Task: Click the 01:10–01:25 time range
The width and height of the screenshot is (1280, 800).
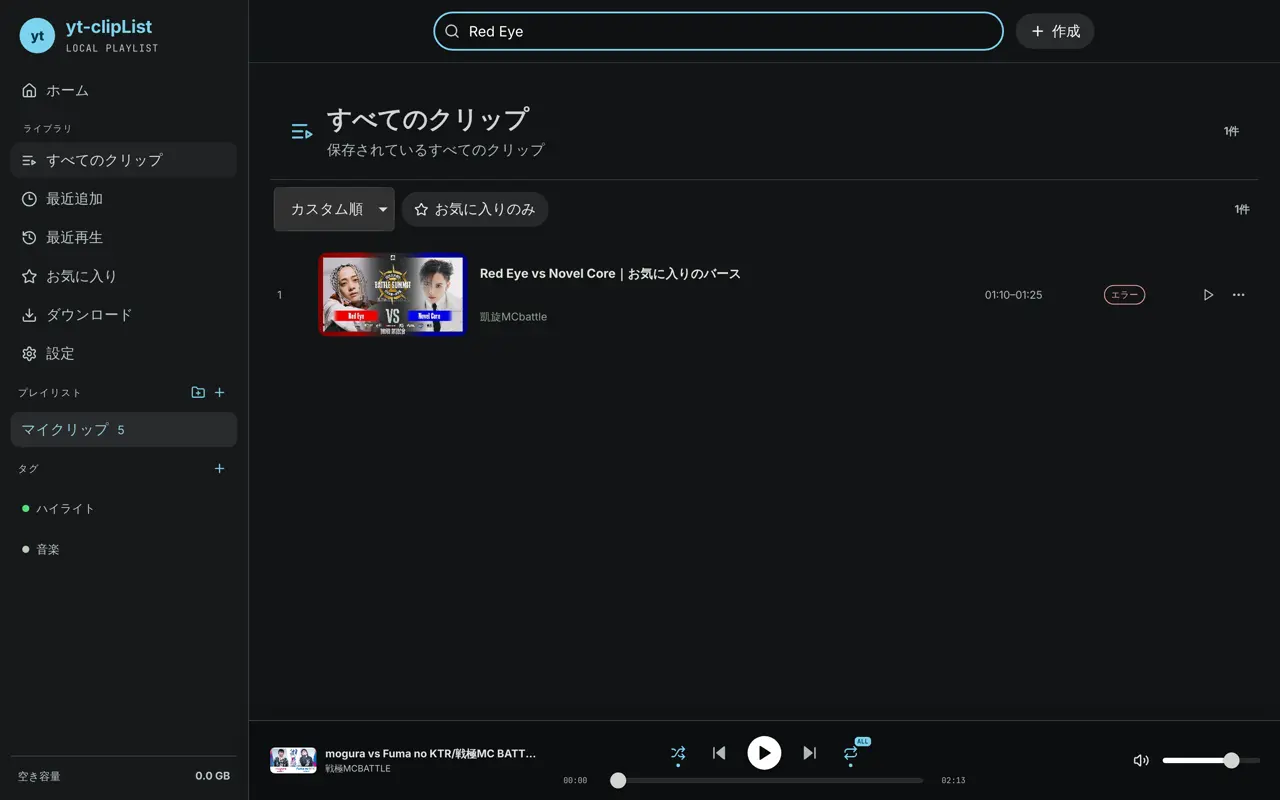Action: [x=1013, y=295]
